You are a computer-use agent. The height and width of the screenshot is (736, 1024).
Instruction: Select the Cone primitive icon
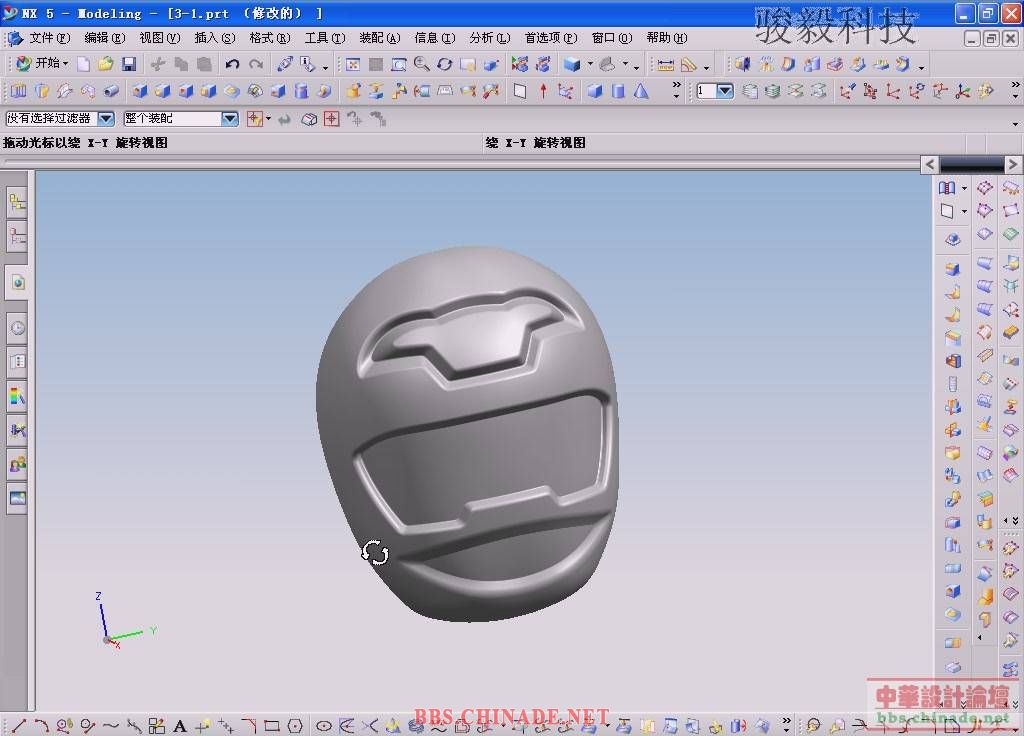coord(641,91)
